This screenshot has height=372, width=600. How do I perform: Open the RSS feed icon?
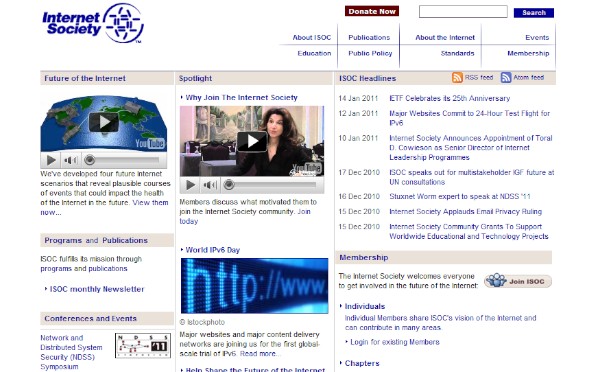457,77
